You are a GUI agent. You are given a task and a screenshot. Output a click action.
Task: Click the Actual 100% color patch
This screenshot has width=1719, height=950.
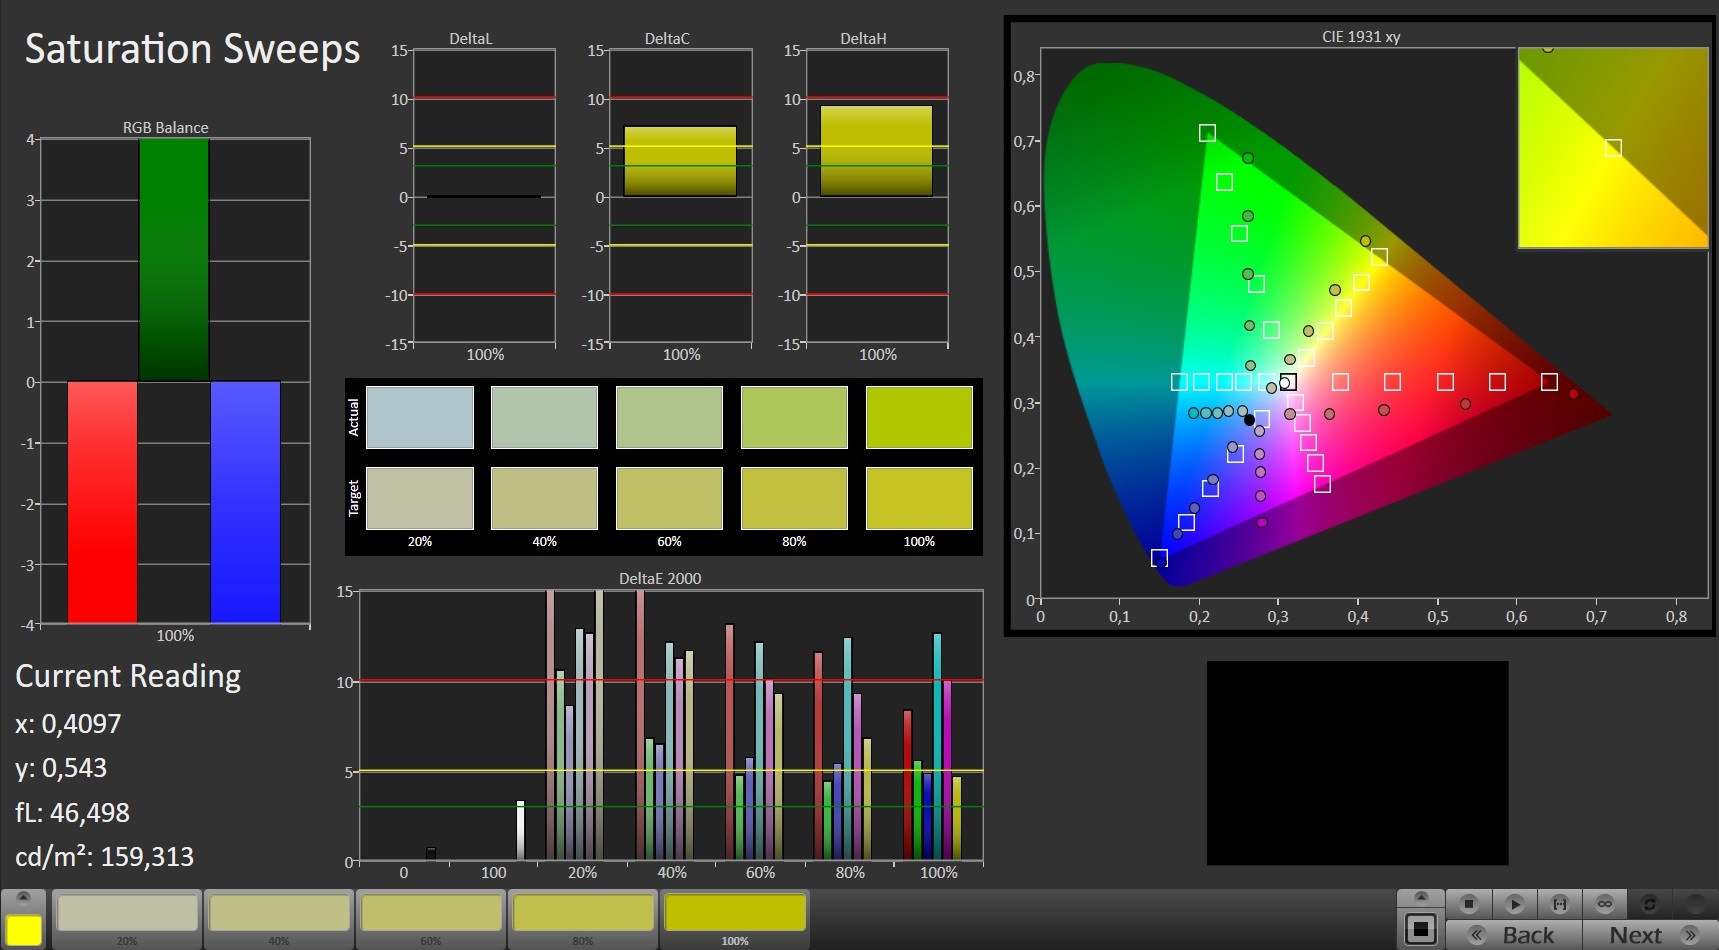coord(919,417)
